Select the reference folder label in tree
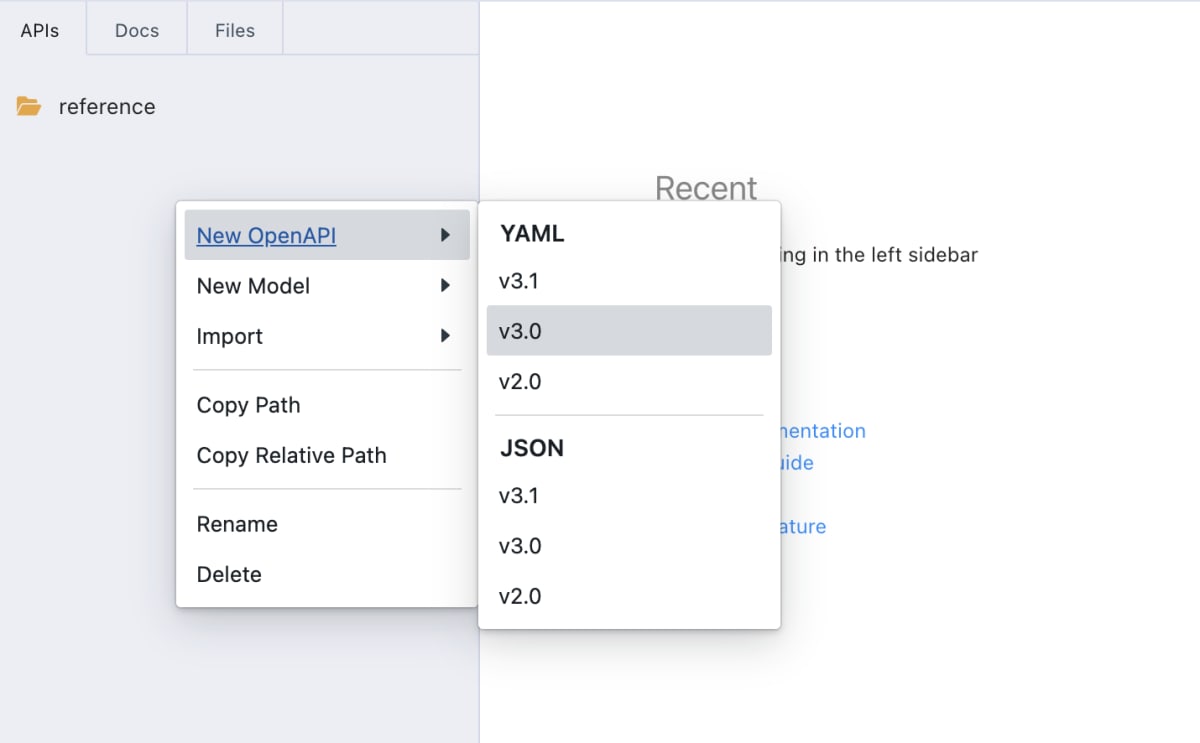1200x743 pixels. tap(107, 107)
